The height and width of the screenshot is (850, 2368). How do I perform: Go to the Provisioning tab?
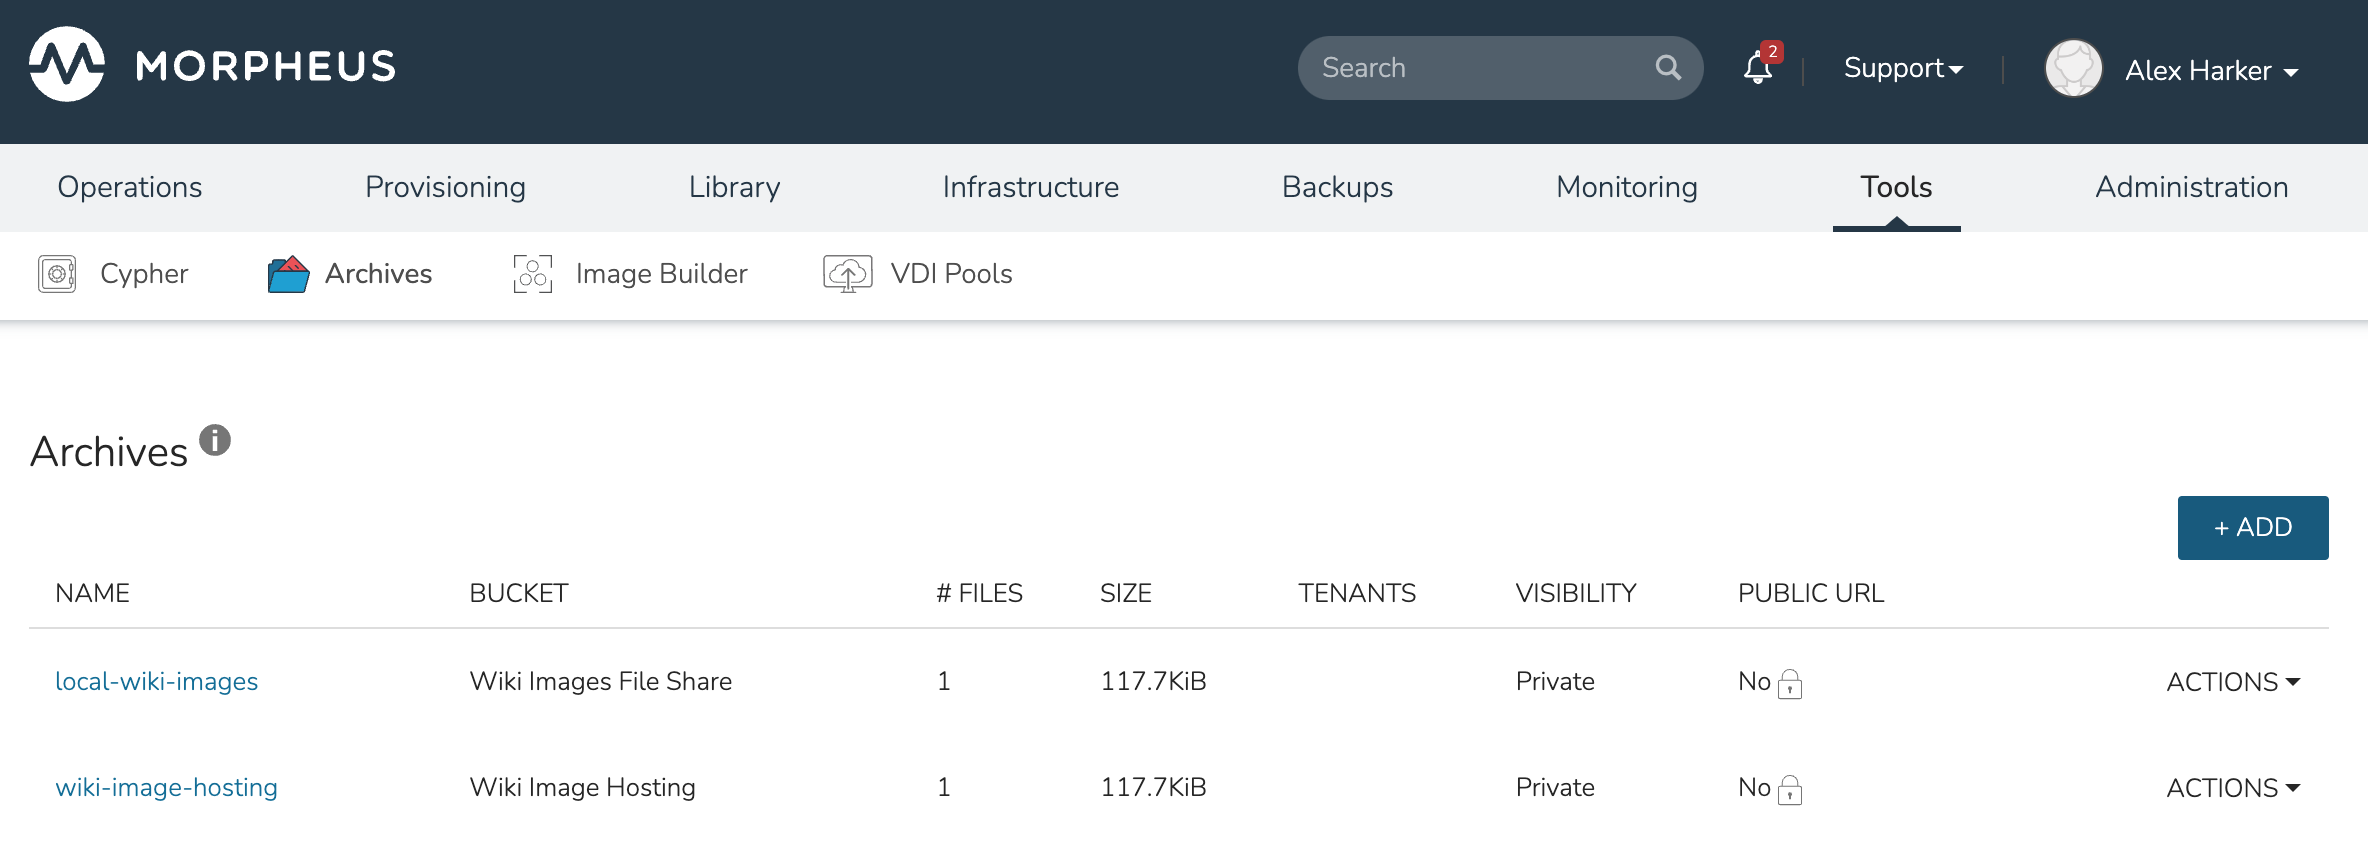[445, 187]
